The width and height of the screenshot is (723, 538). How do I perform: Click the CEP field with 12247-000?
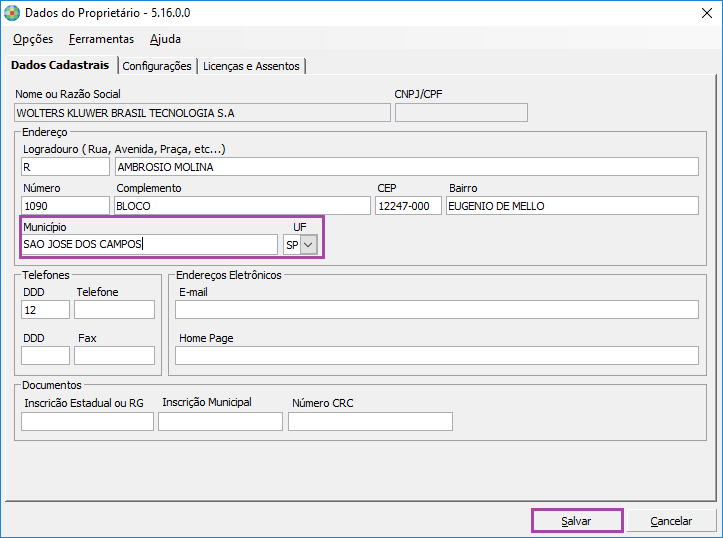pos(408,206)
